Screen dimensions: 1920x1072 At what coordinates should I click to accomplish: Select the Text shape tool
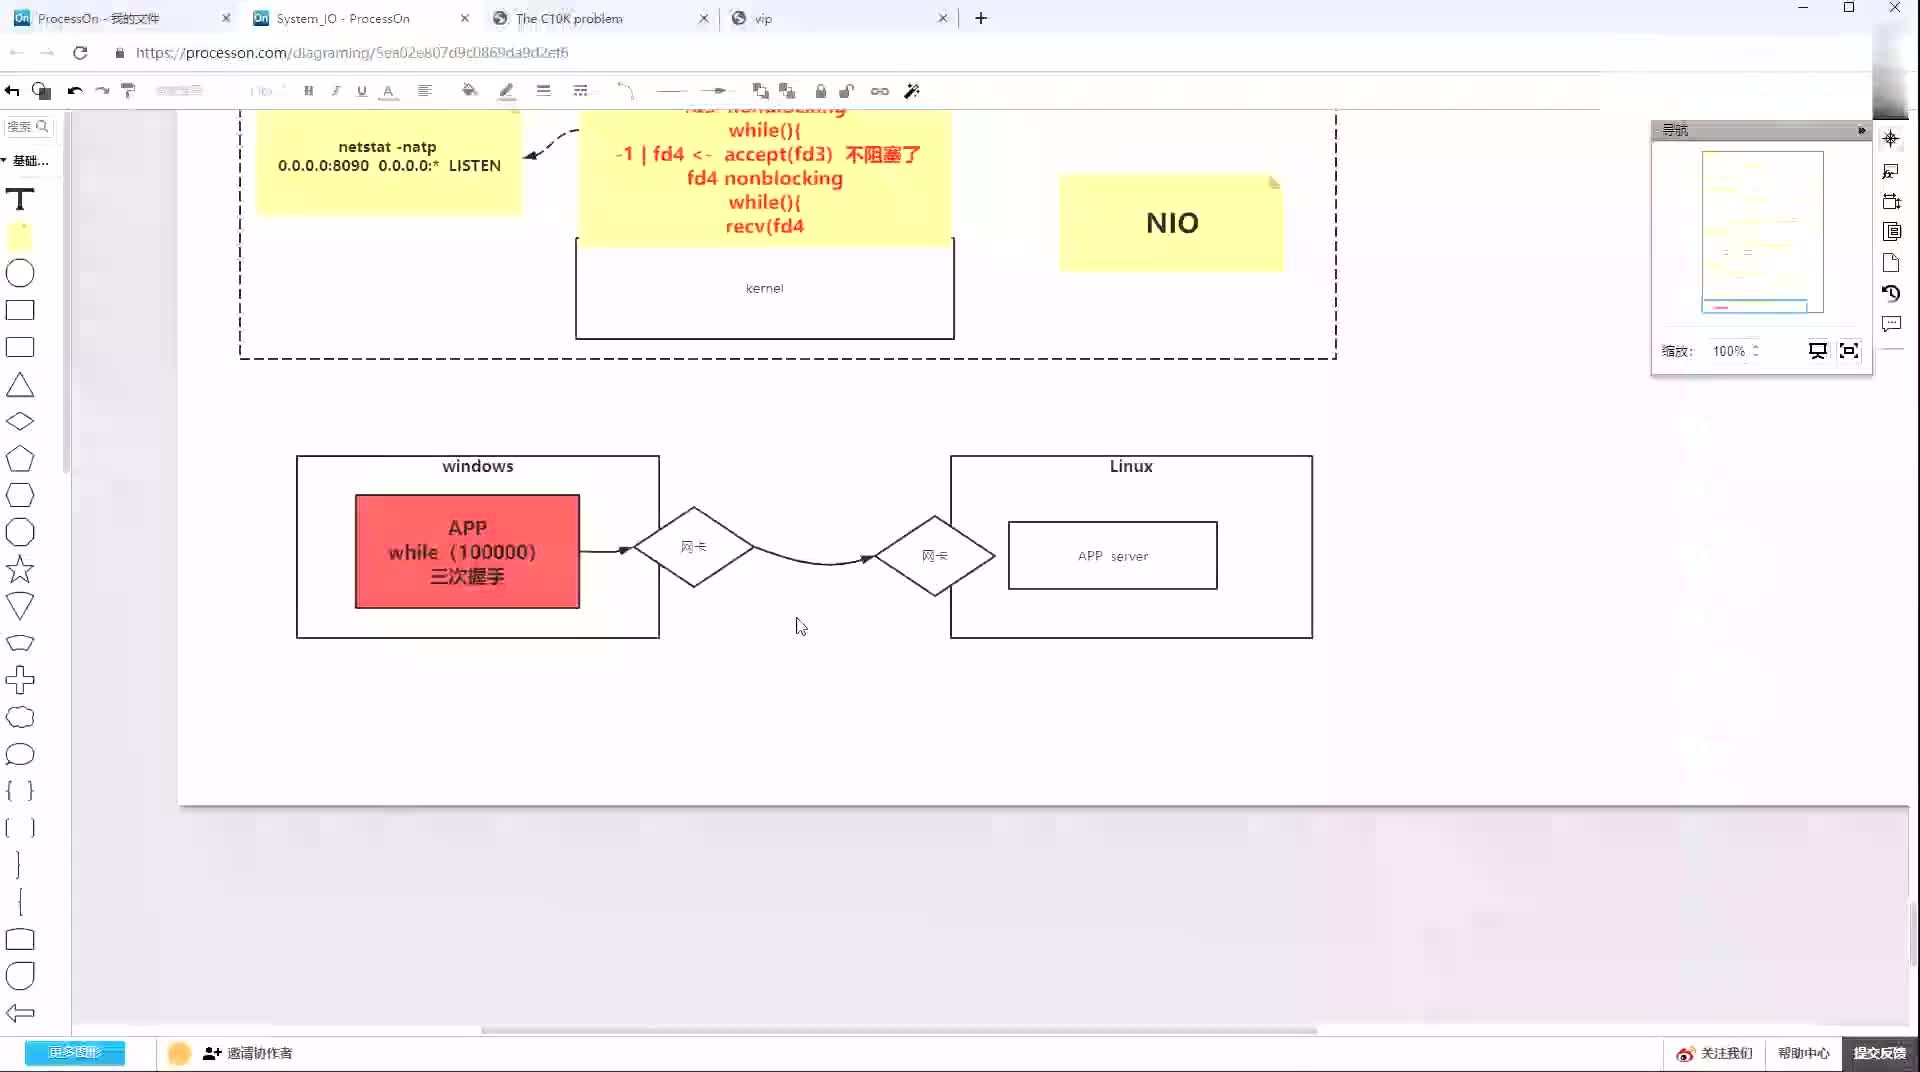[20, 199]
